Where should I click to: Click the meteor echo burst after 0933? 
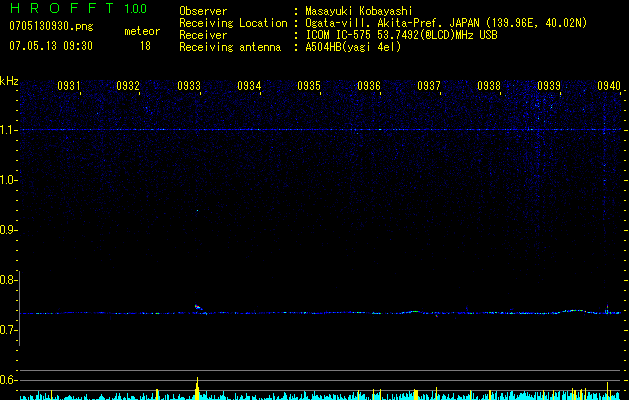pyautogui.click(x=199, y=308)
